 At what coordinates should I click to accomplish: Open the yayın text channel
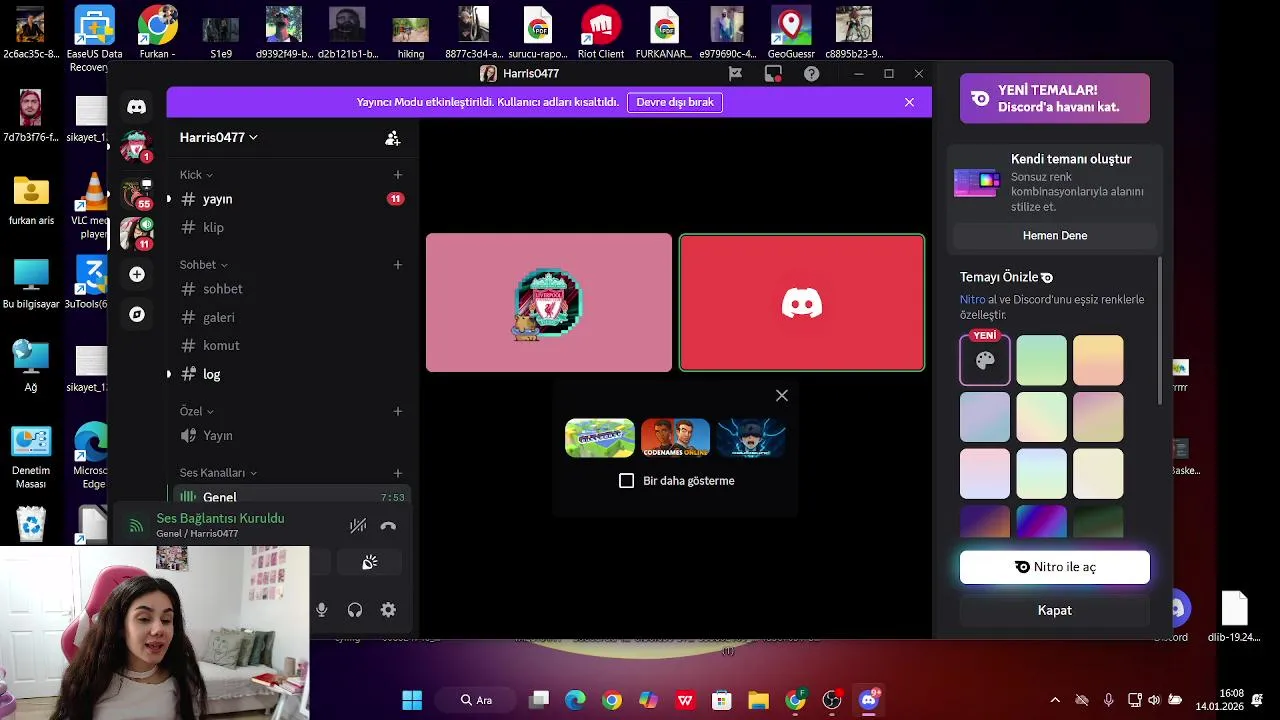[x=290, y=199]
